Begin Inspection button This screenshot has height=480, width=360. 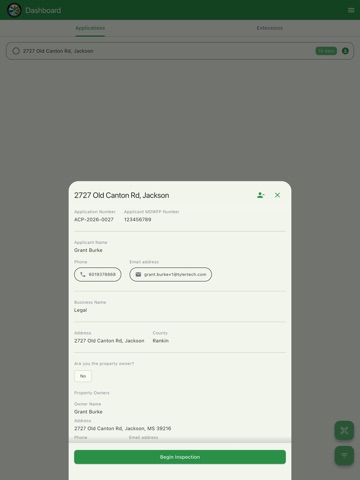[180, 457]
